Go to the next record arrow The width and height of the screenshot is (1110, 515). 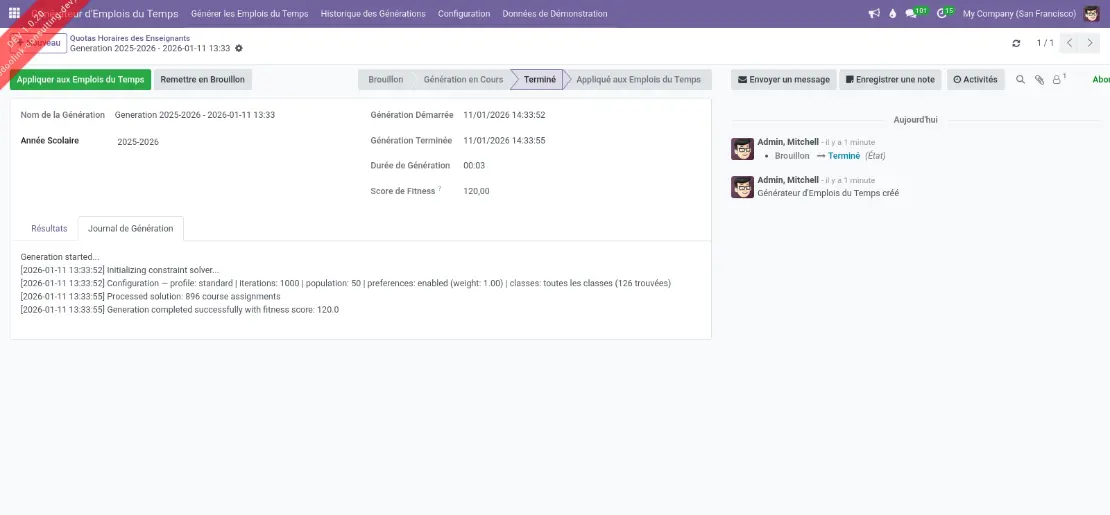pyautogui.click(x=1090, y=43)
